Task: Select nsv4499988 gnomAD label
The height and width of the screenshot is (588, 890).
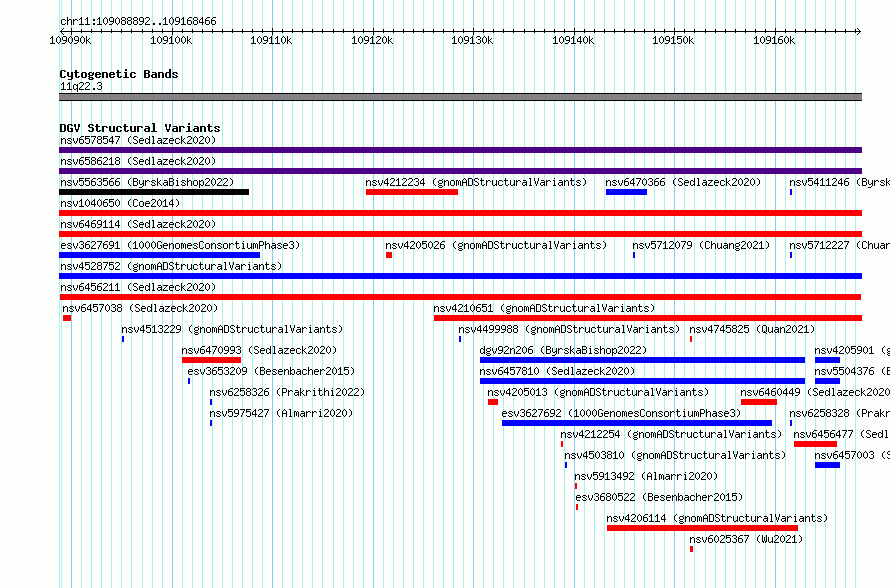Action: click(x=569, y=329)
